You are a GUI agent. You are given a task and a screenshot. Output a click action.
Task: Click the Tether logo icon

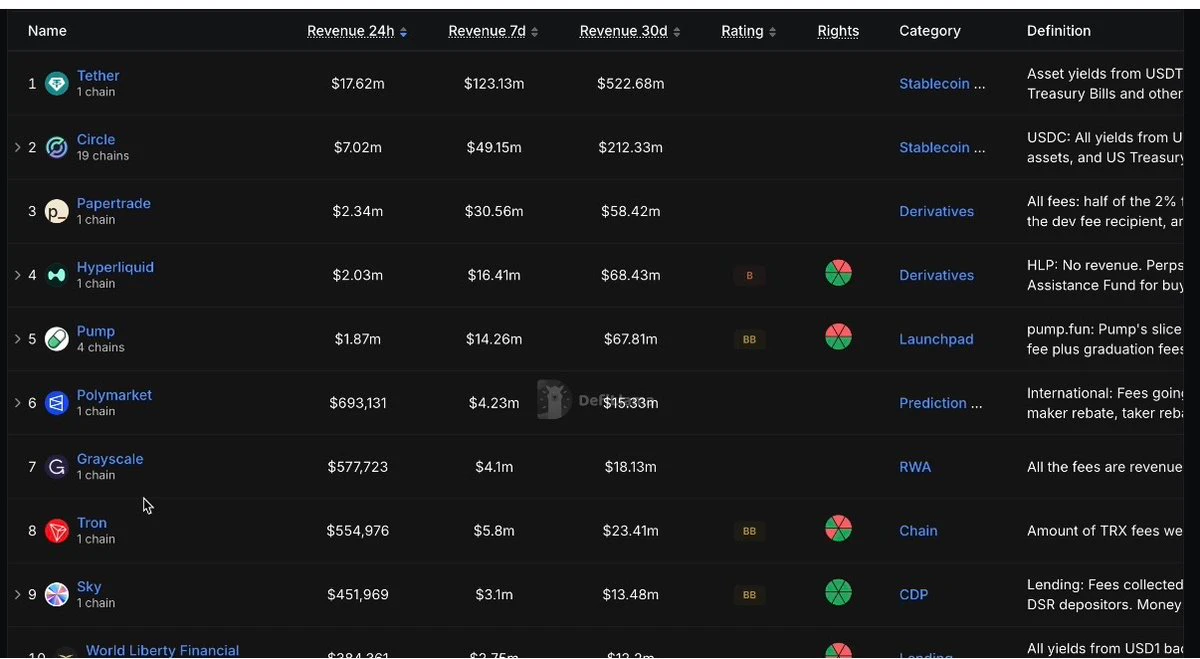[x=57, y=84]
